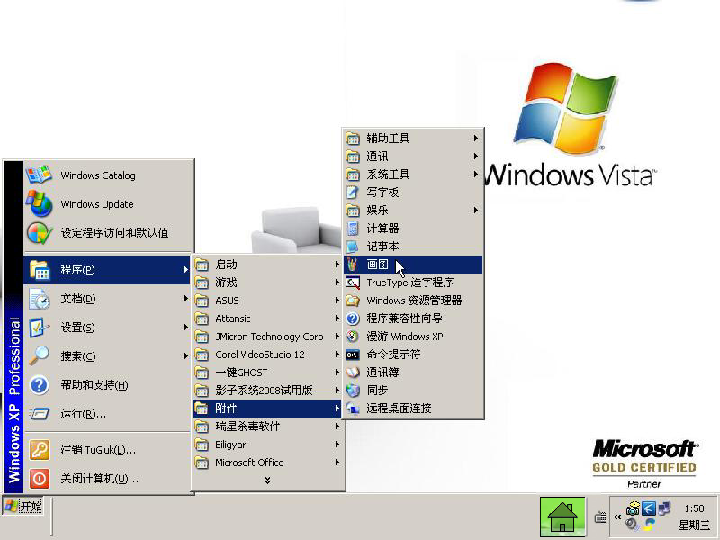Open the Eiligyar program folder
This screenshot has width=720, height=540.
tap(267, 444)
